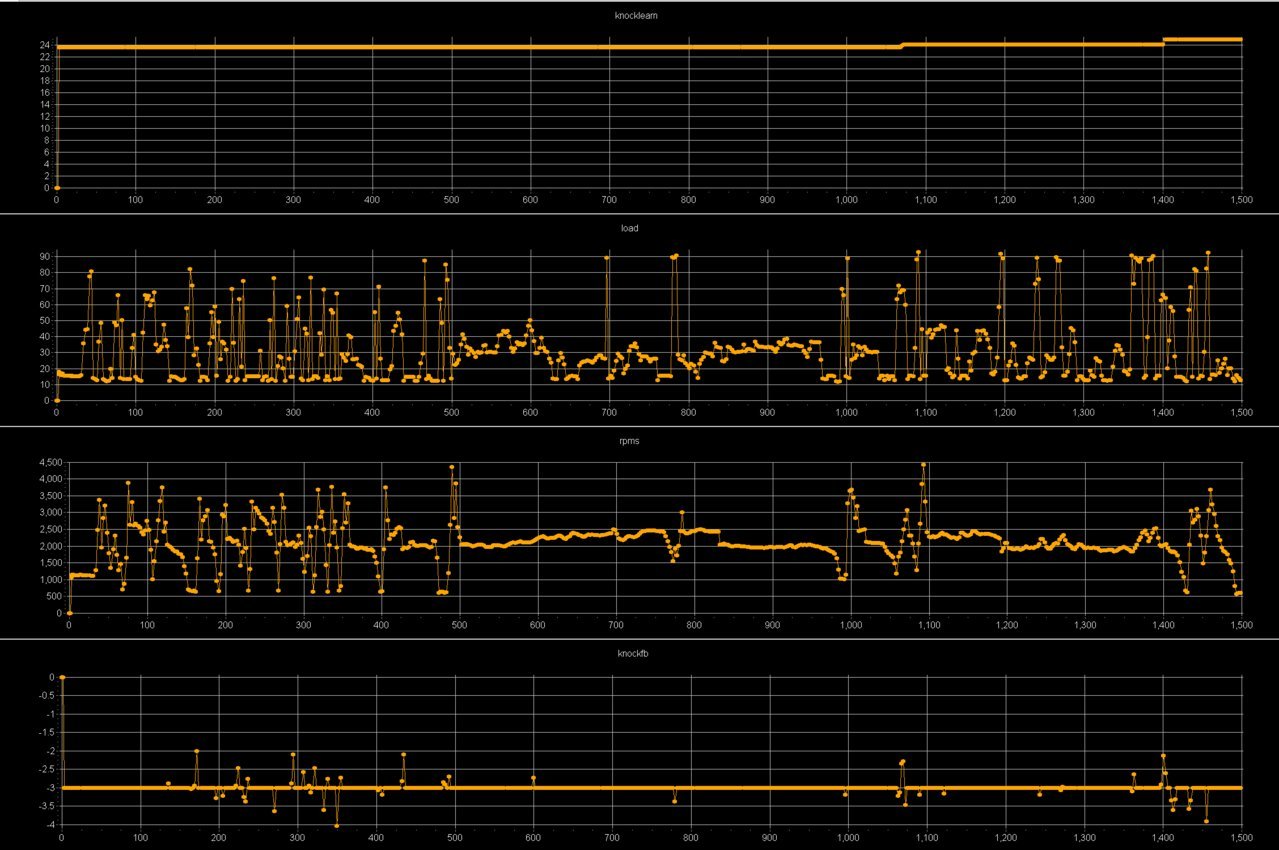This screenshot has height=850, width=1279.
Task: Click the 800 x-axis label under knockfb chart
Action: pyautogui.click(x=691, y=837)
